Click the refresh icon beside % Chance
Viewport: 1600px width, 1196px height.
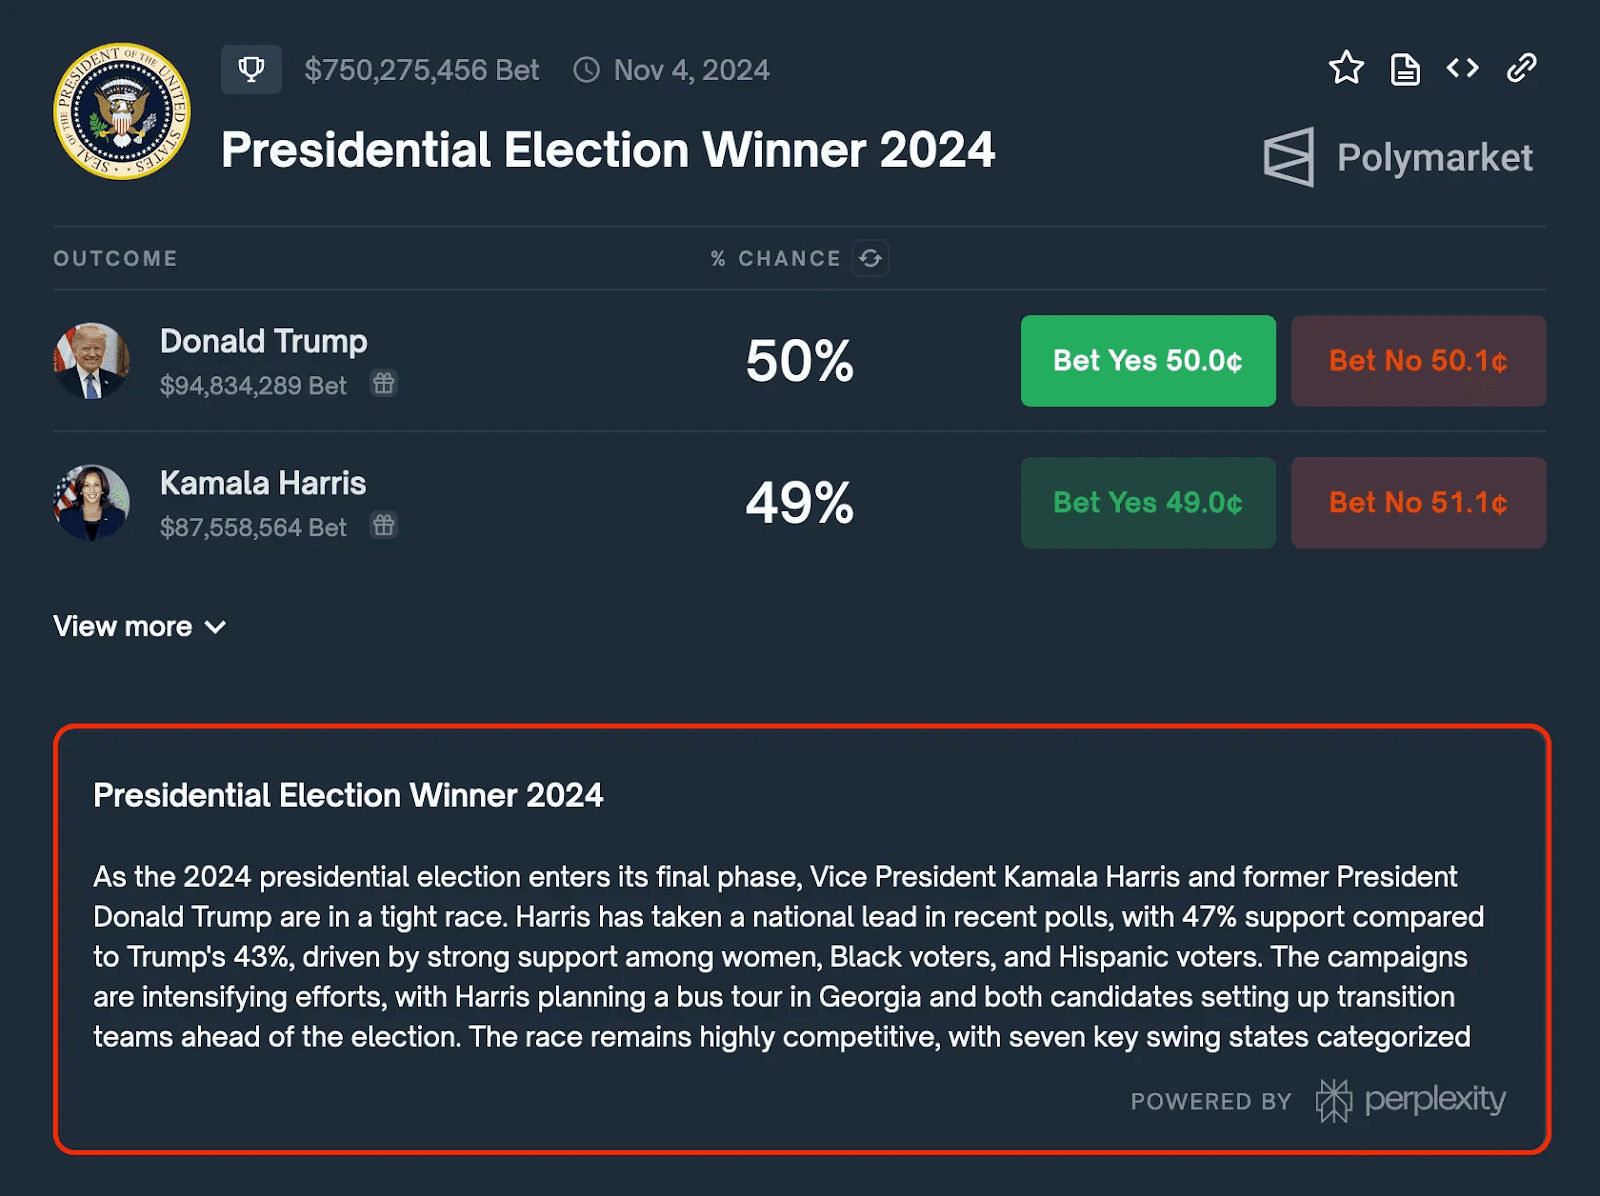tap(870, 258)
